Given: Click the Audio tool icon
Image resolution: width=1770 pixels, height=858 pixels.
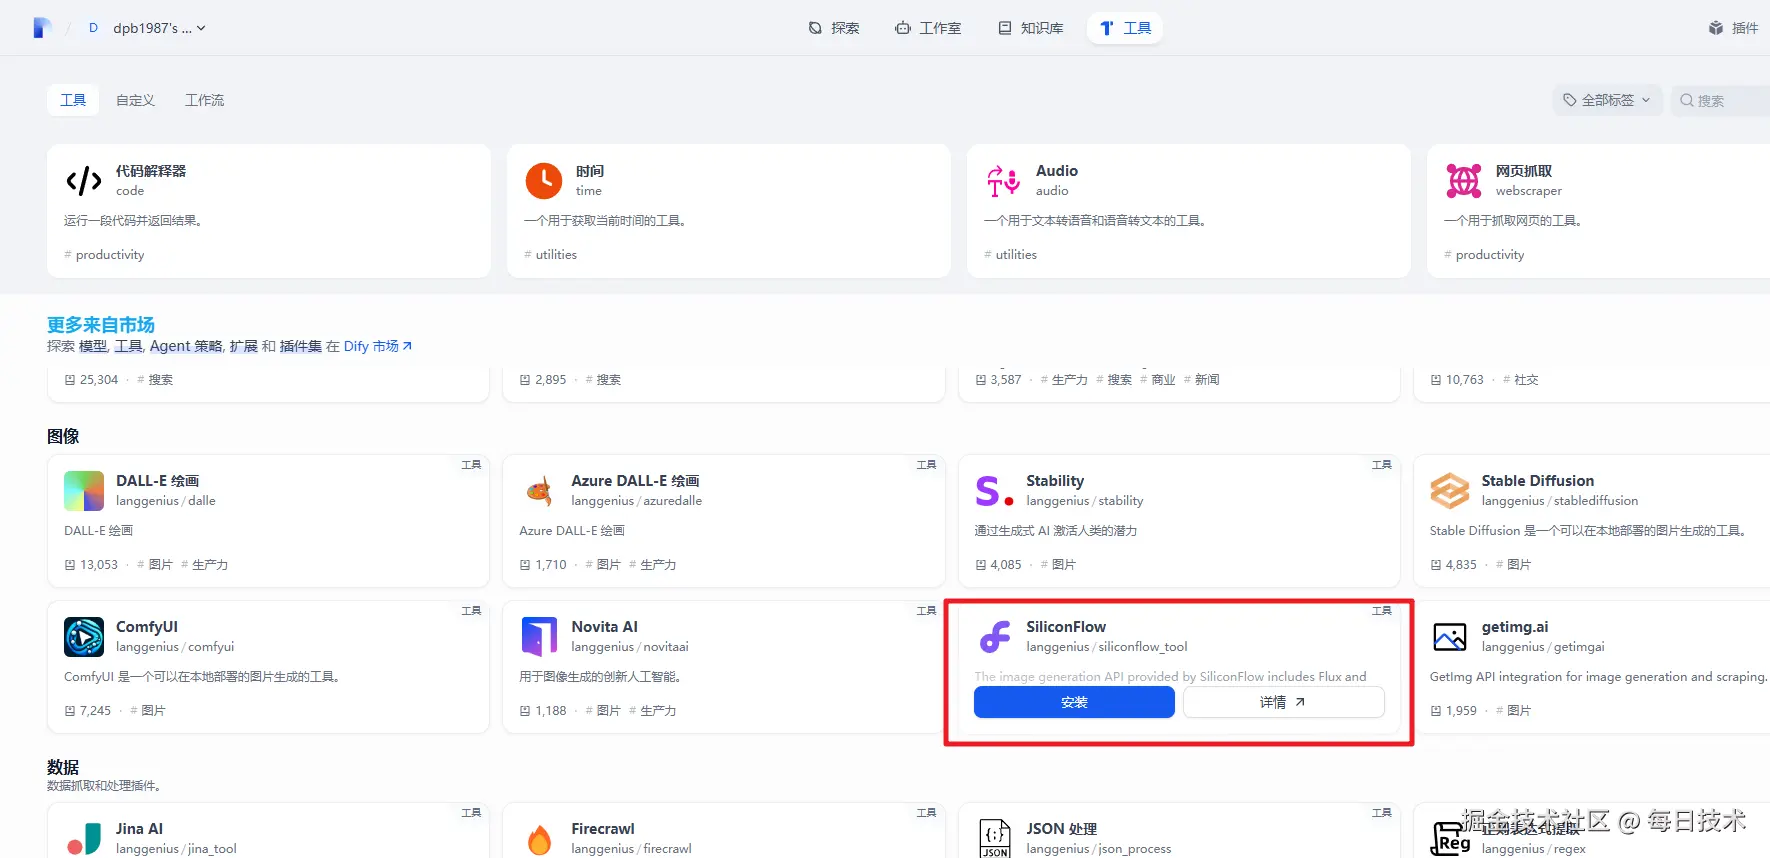Looking at the screenshot, I should [1004, 181].
